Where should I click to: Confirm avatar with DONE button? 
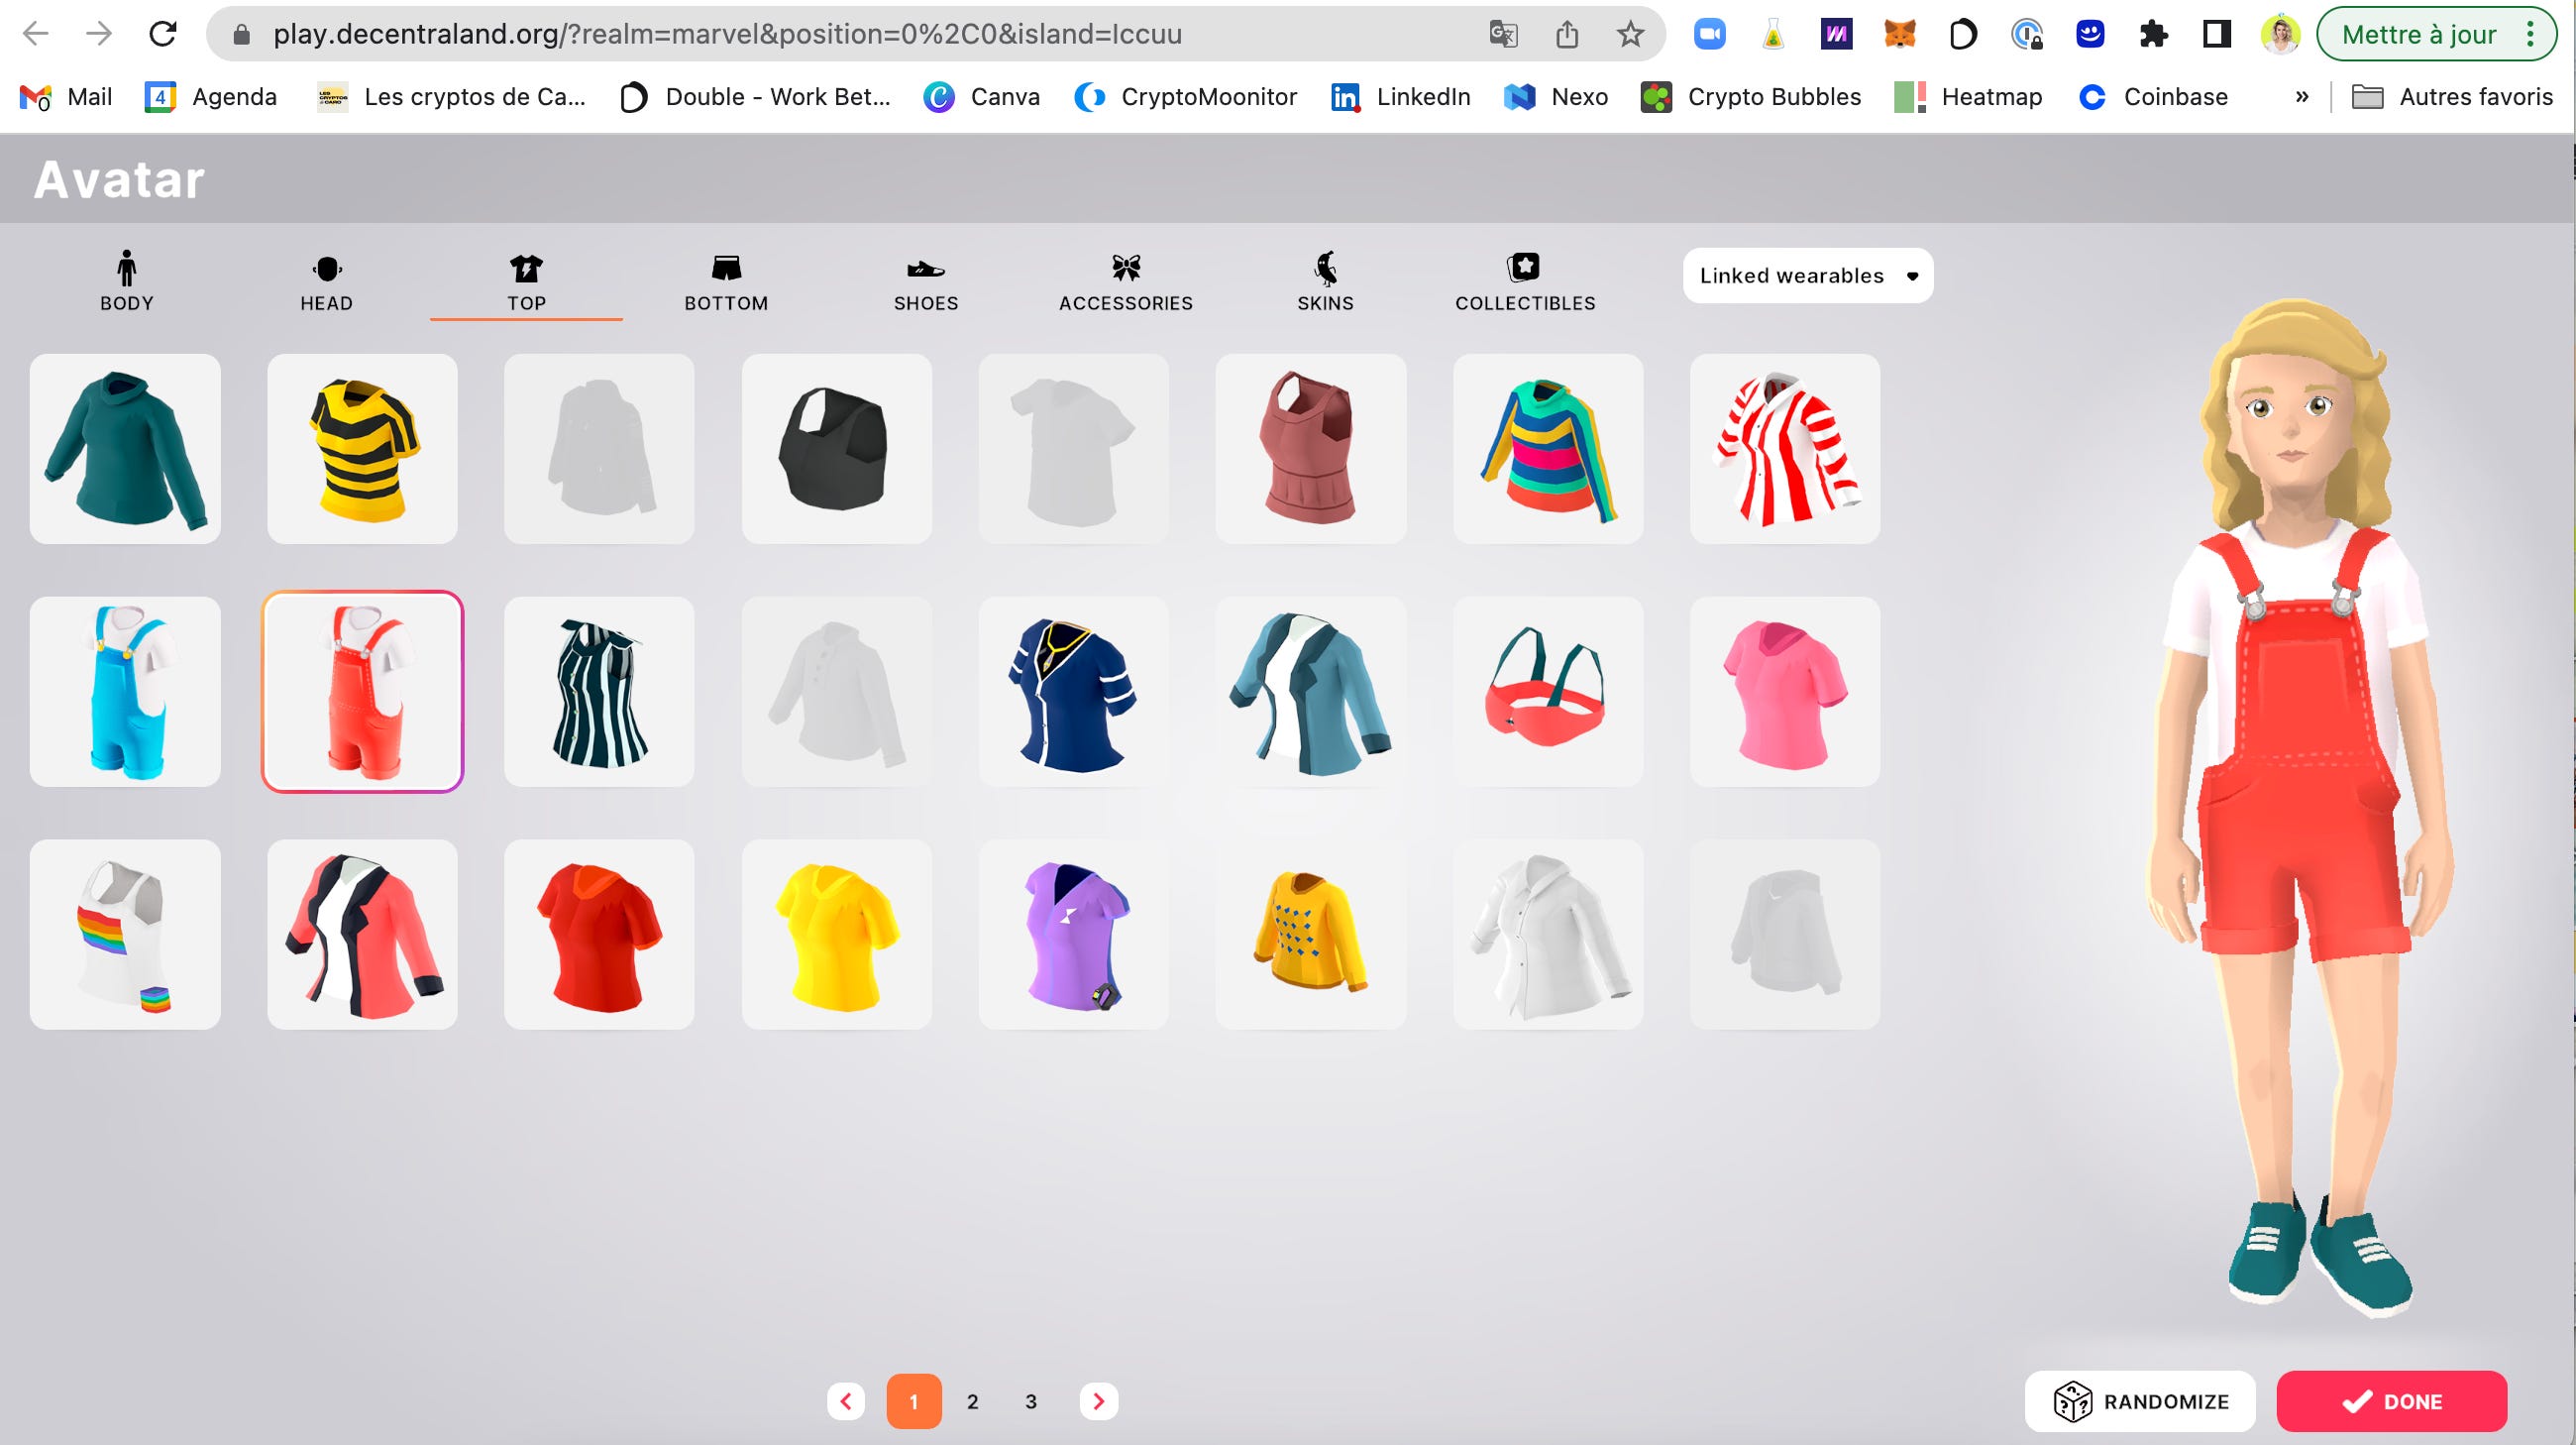point(2391,1401)
